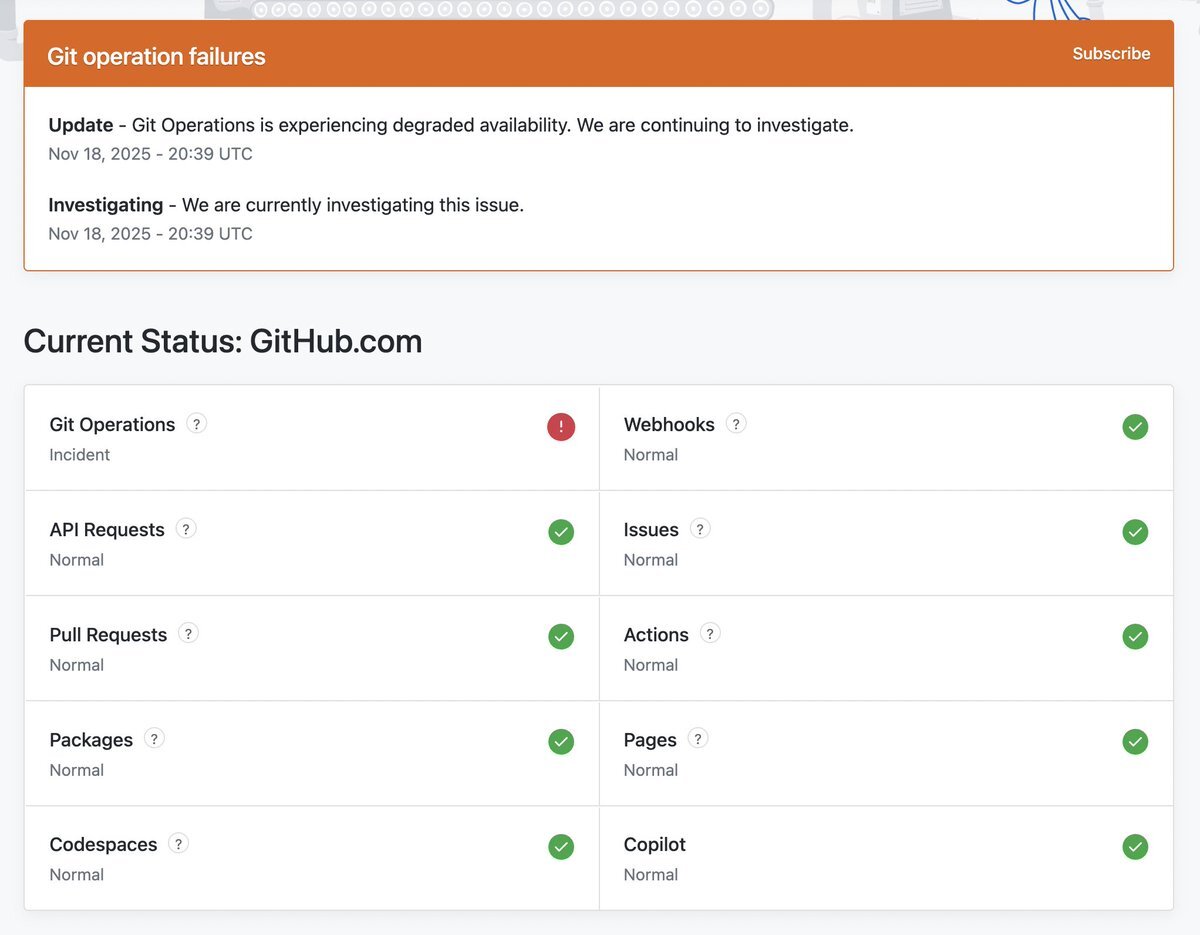This screenshot has height=935, width=1200.
Task: Select the Update message about degraded availability
Action: tap(450, 126)
